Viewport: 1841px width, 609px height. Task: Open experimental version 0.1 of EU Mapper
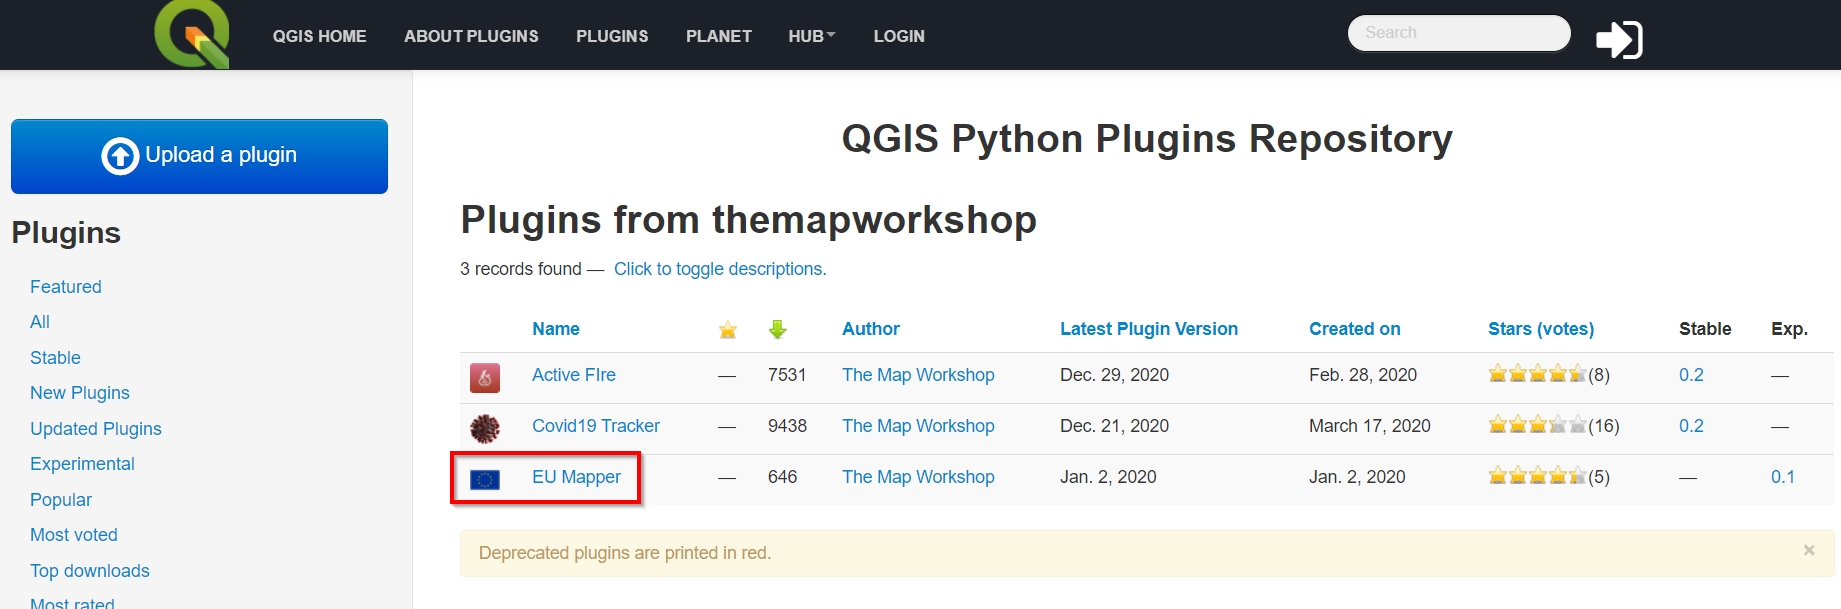(x=1782, y=477)
